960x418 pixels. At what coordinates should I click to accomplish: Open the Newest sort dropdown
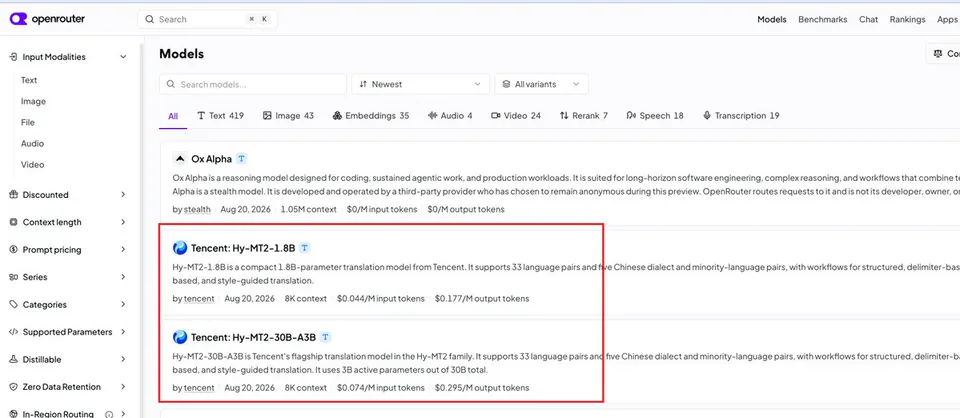pos(421,84)
